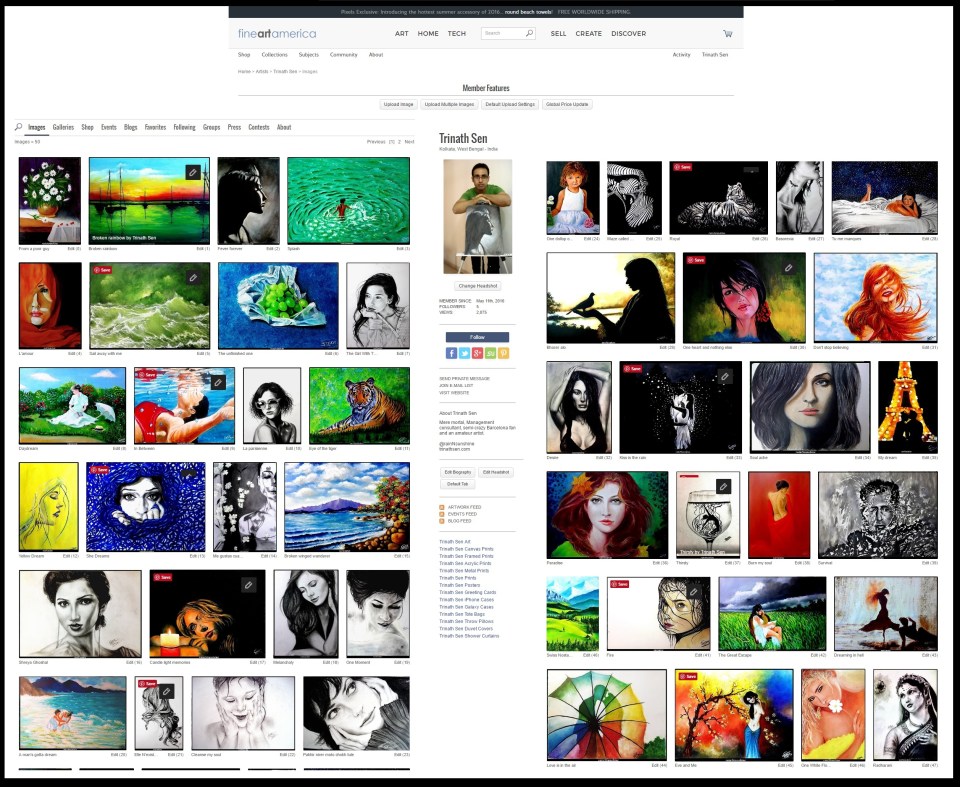
Task: Click the magnifier icon left of Images tab
Action: point(18,127)
